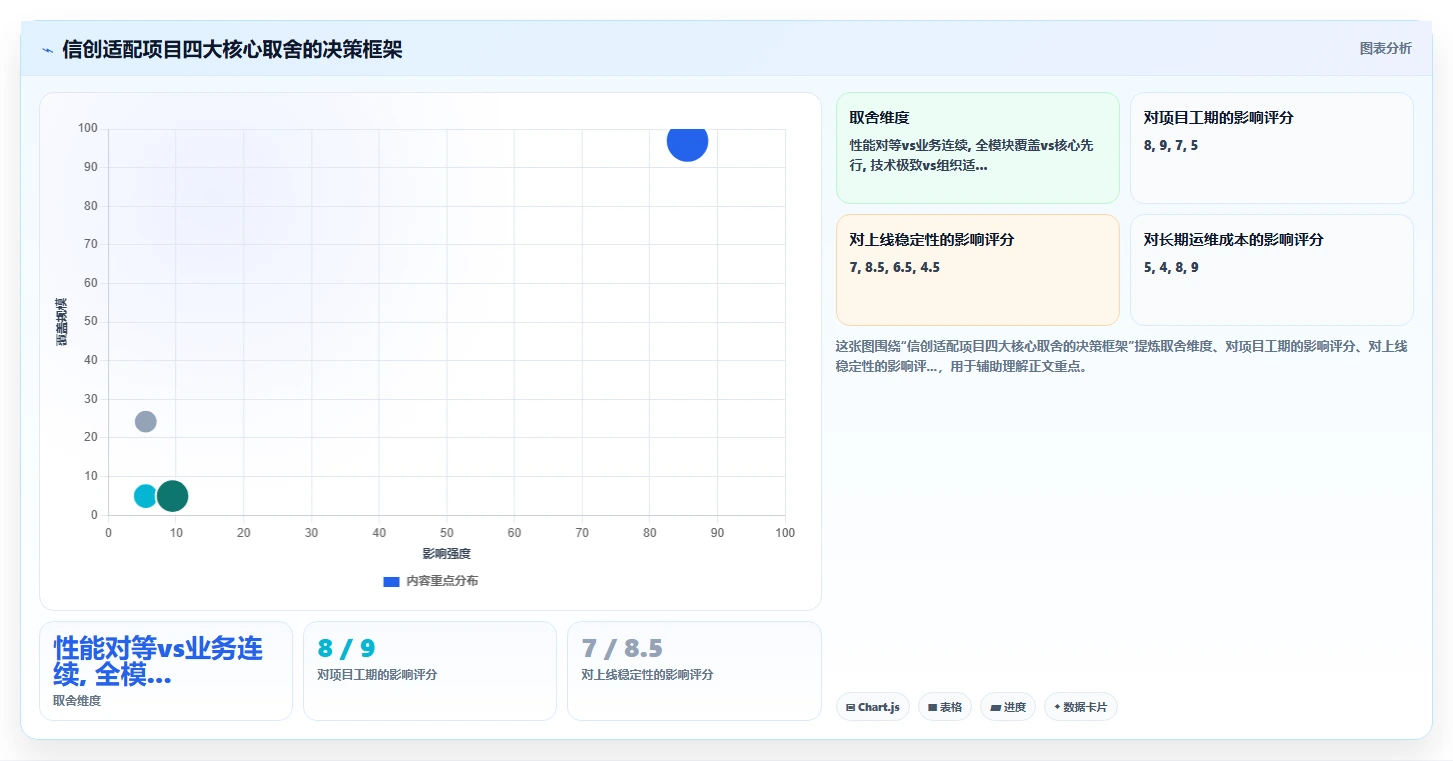Open the green 取舍维度 card
Viewport: 1453px width, 761px height.
(977, 148)
